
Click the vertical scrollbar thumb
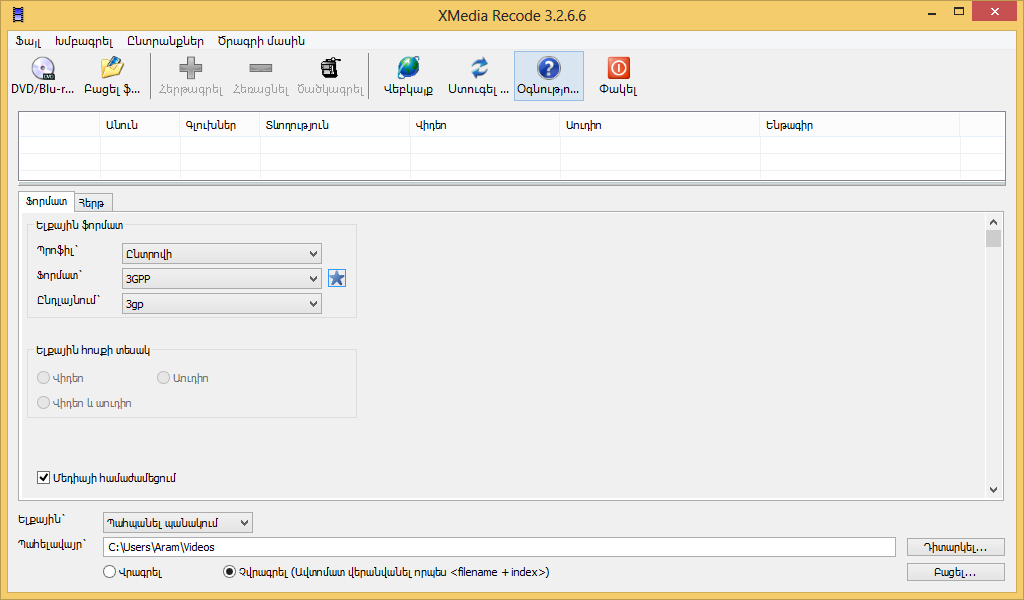pos(993,238)
